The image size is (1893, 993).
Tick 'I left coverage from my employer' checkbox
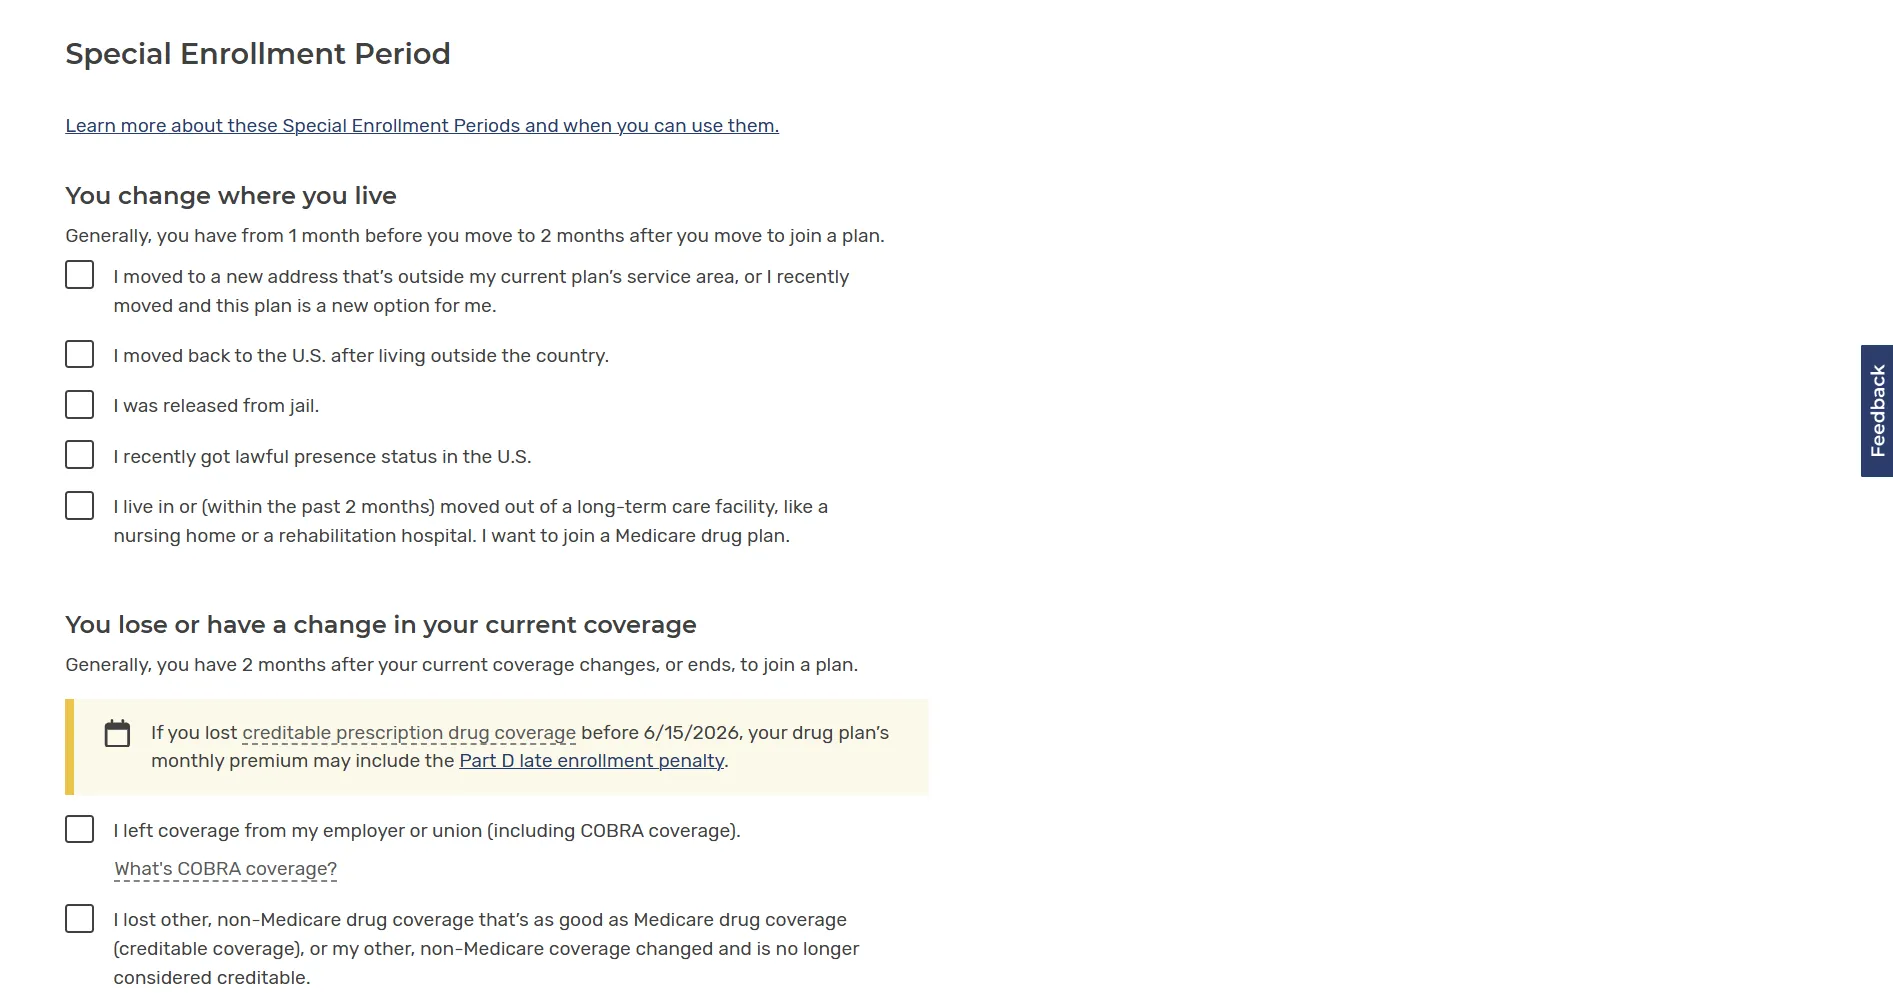[80, 829]
